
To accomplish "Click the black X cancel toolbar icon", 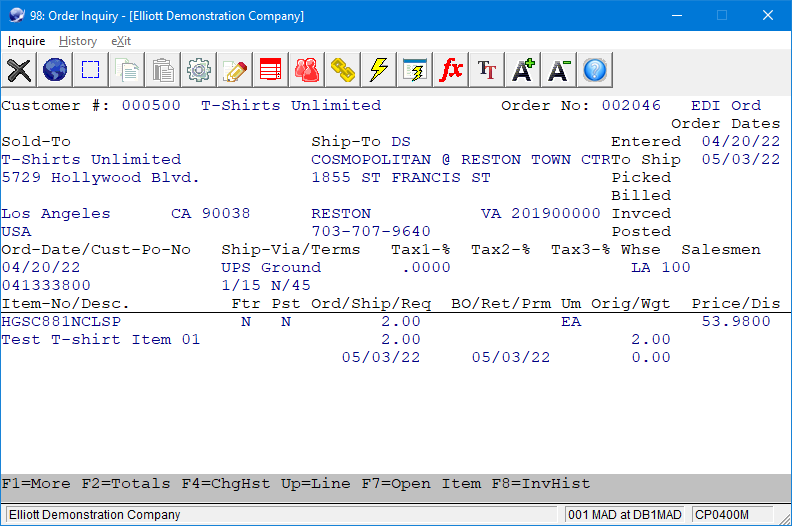I will point(19,70).
